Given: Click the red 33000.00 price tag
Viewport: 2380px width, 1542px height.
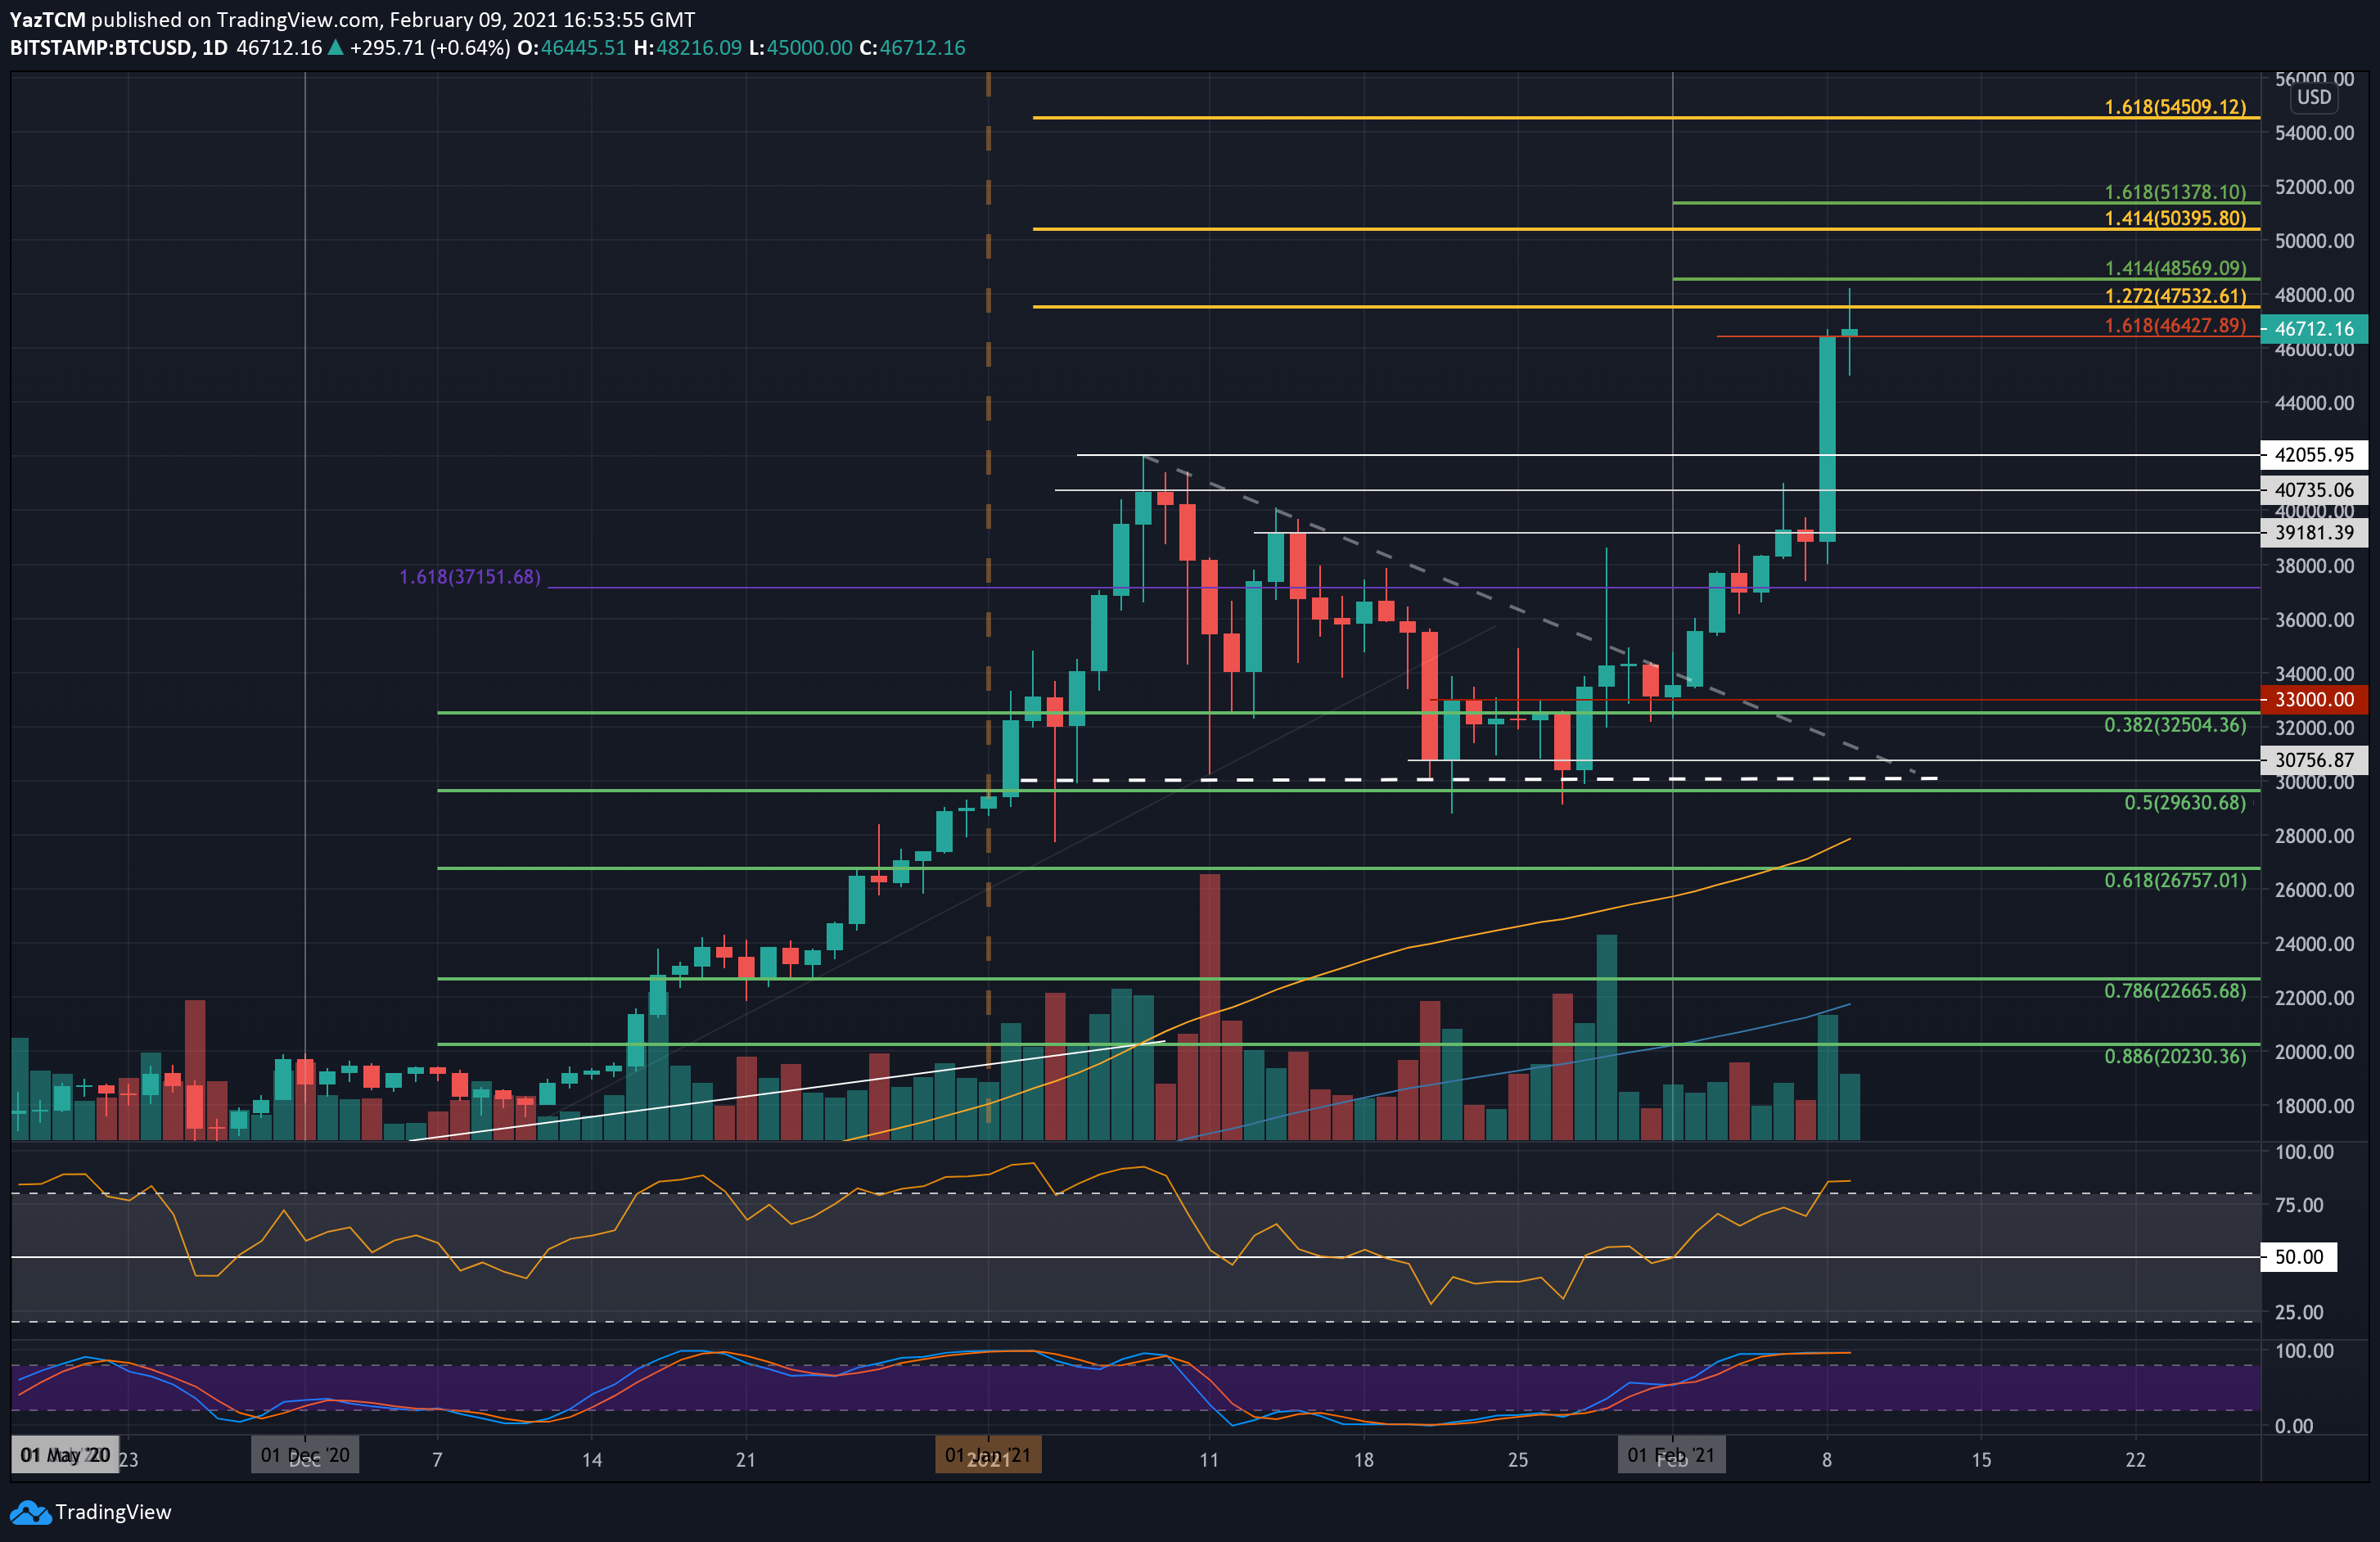Looking at the screenshot, I should coord(2314,699).
